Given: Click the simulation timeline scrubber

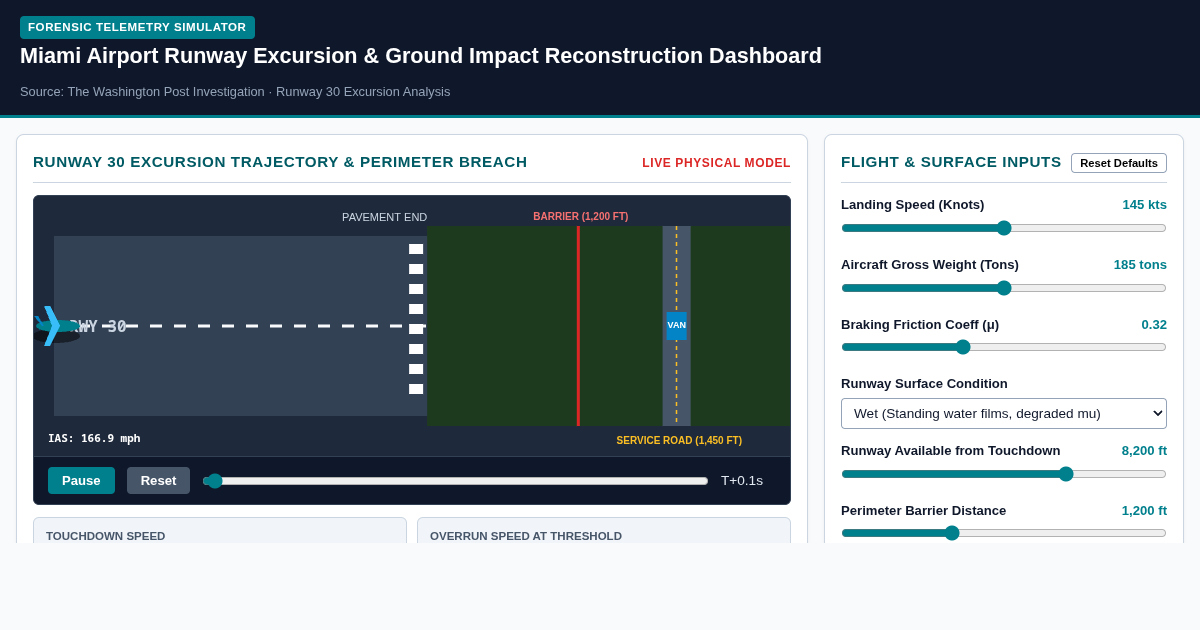Looking at the screenshot, I should [455, 481].
